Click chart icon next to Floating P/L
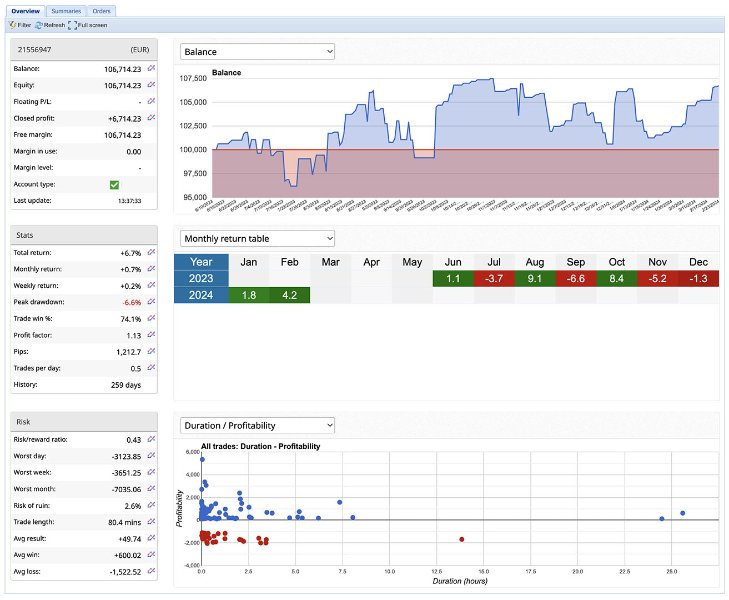Viewport: 729px width, 600px height. coord(151,101)
